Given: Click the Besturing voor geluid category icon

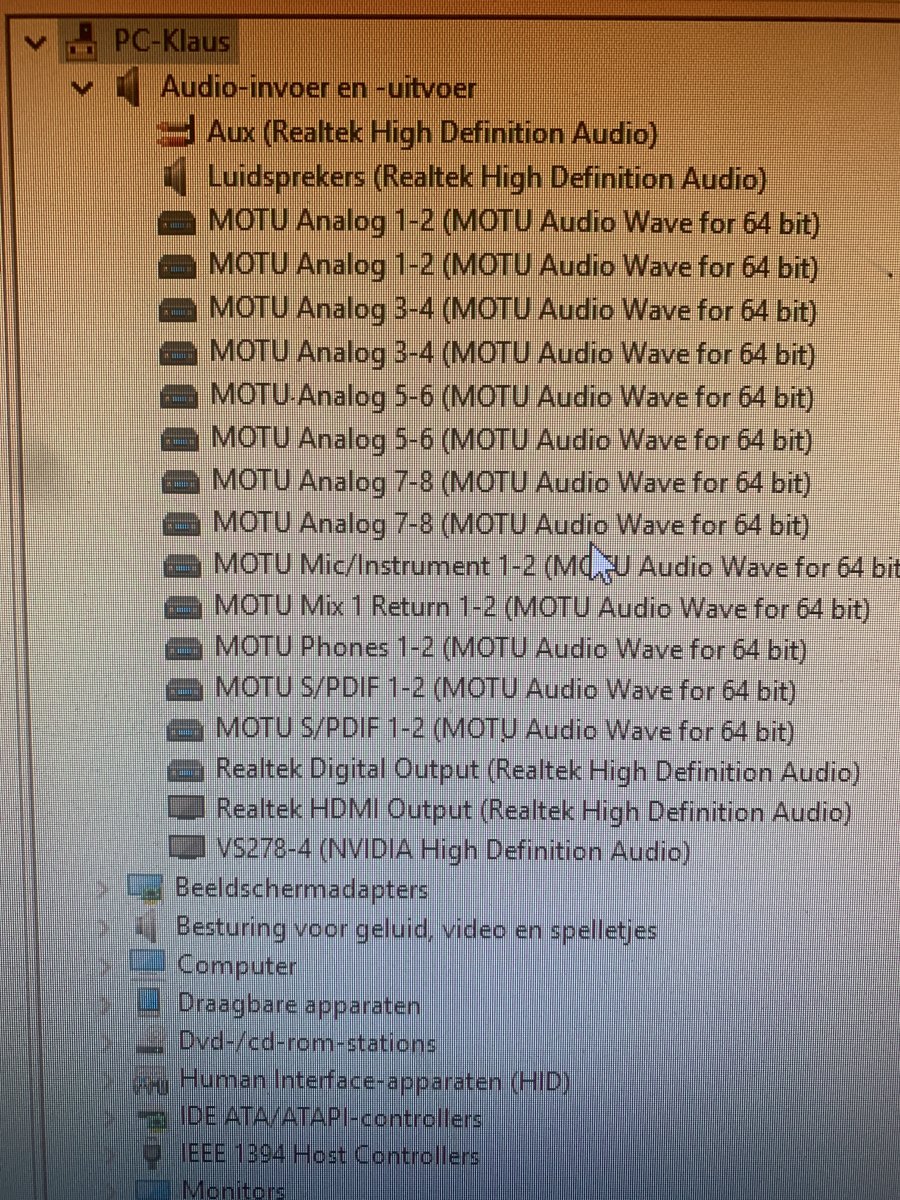Looking at the screenshot, I should [x=147, y=928].
